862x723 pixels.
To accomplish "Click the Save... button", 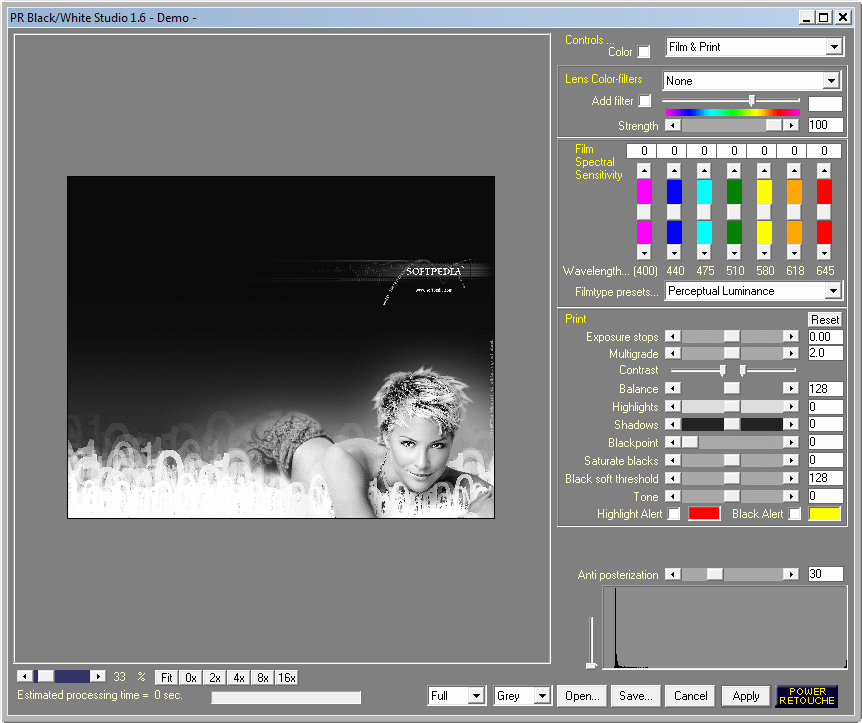I will tap(636, 696).
